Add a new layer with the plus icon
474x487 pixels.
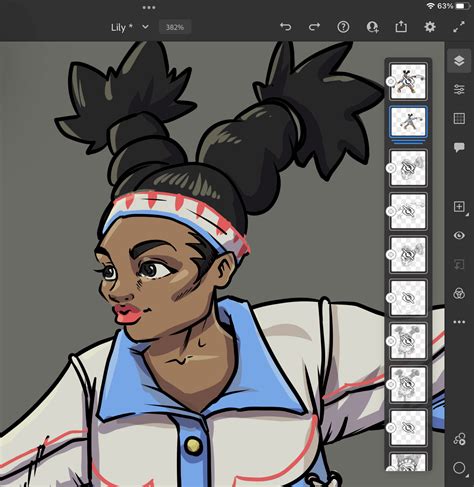point(459,207)
